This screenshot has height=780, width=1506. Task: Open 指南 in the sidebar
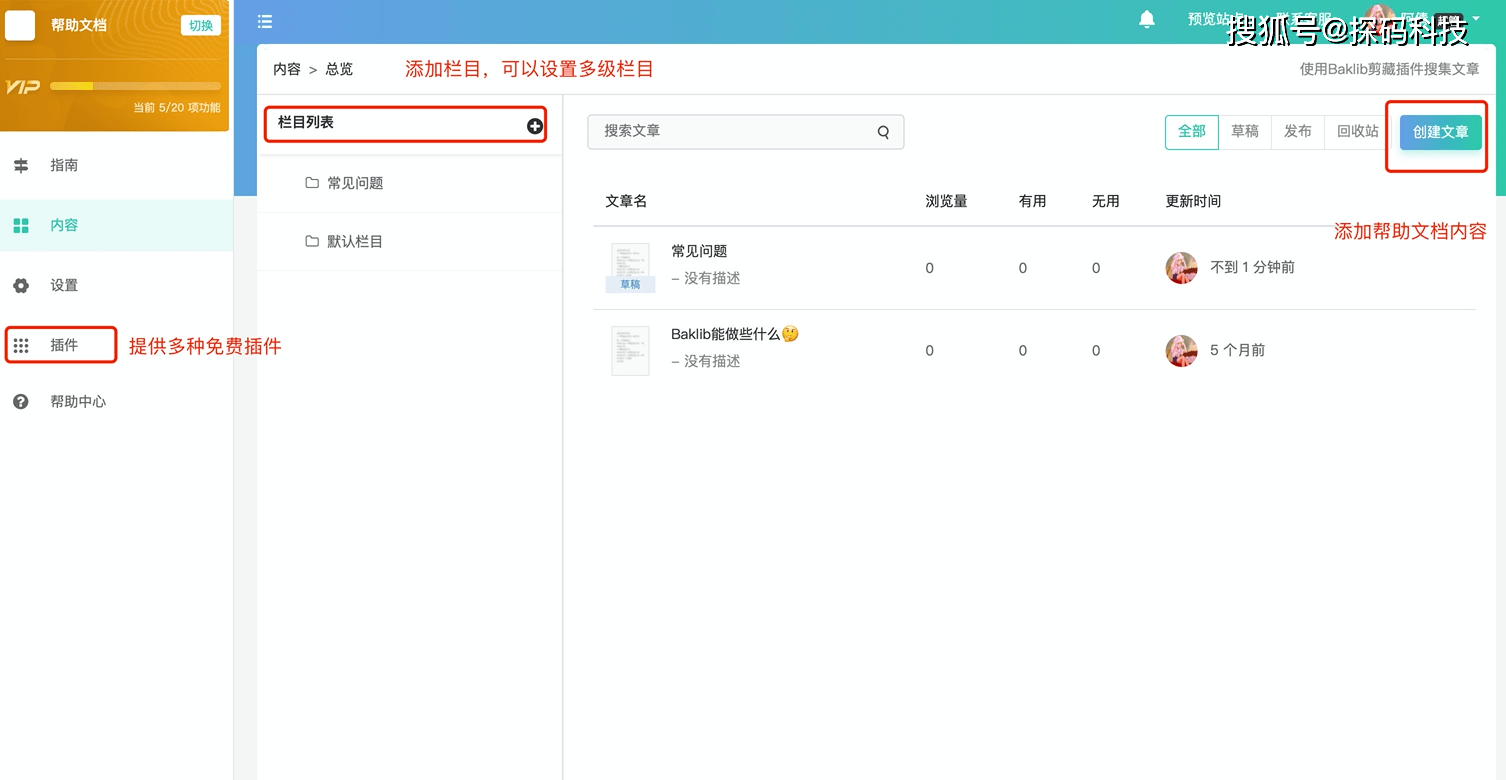click(x=64, y=166)
